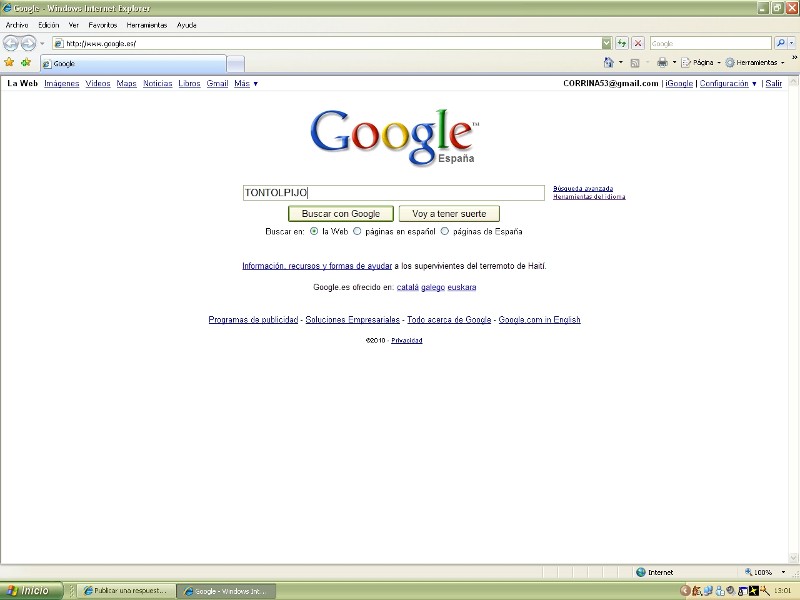
Task: Open the Imágenes link
Action: (62, 83)
